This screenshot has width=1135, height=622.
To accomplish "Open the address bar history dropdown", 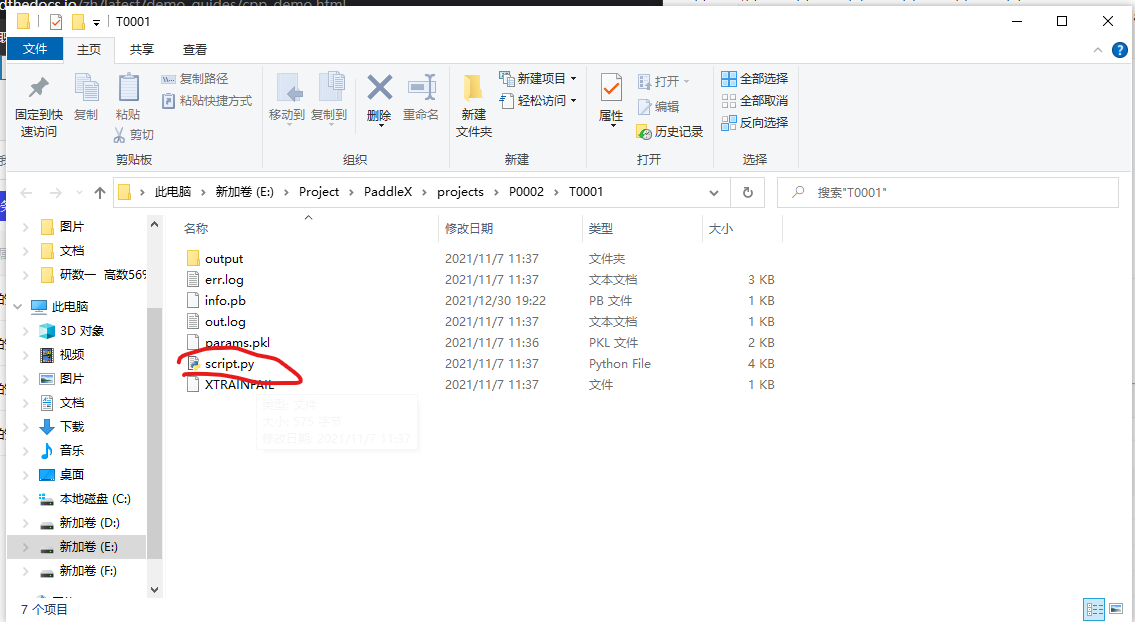I will click(x=713, y=192).
